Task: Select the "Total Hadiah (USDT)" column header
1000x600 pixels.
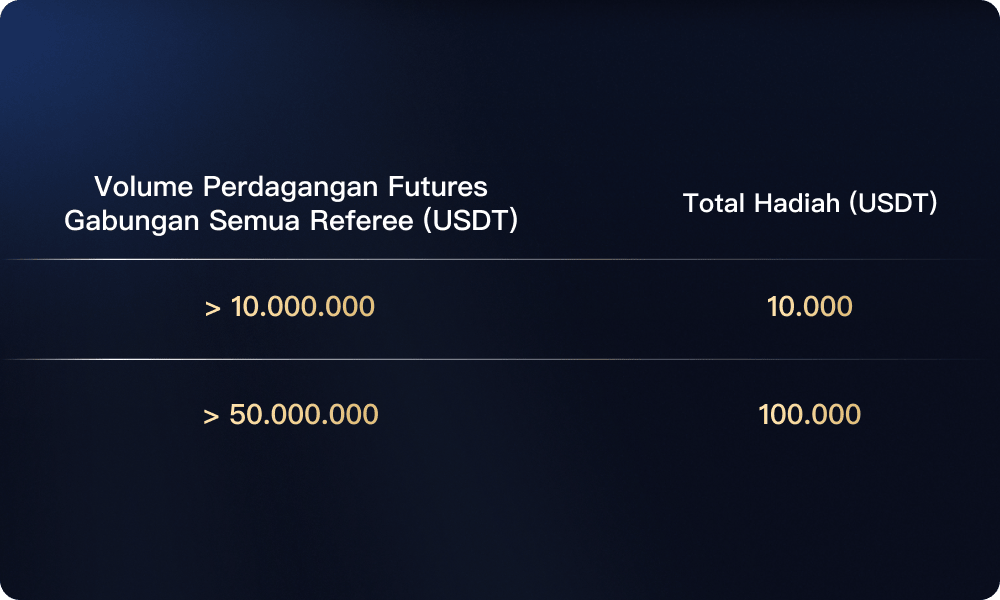Action: 810,203
